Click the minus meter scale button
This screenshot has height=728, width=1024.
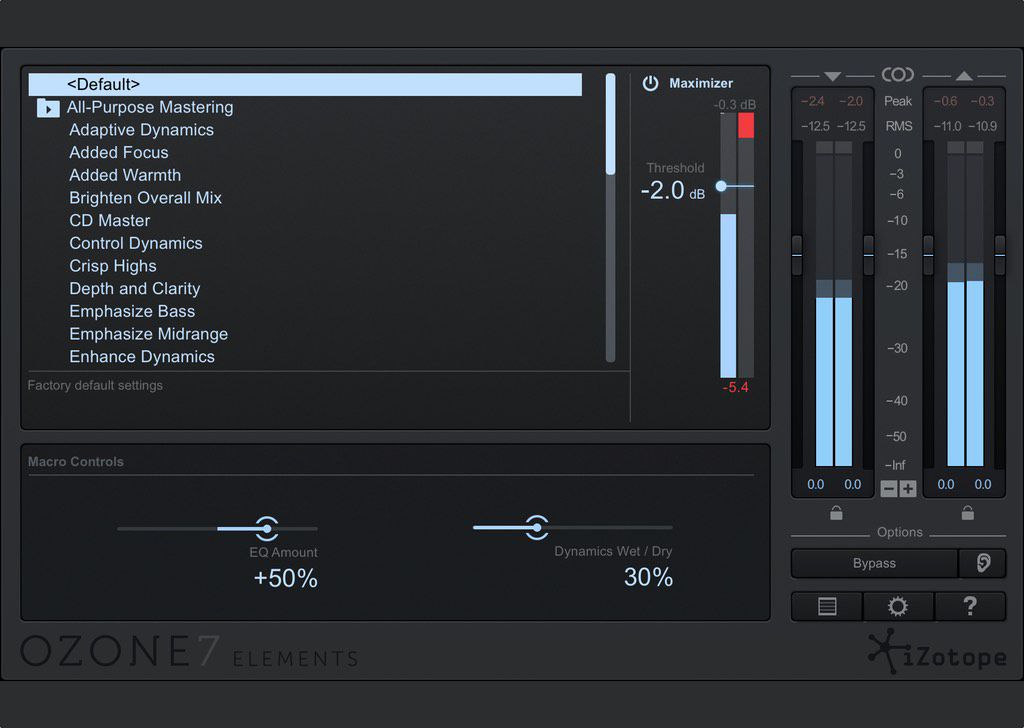pos(889,489)
